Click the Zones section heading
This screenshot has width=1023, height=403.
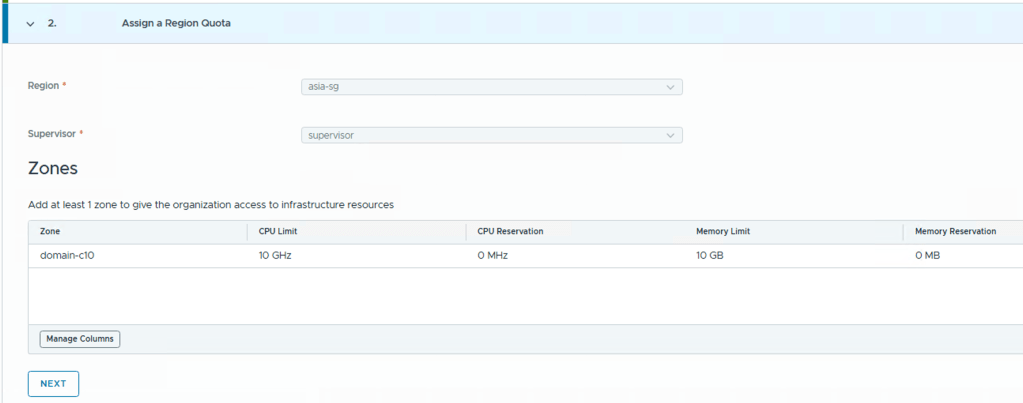(x=53, y=168)
